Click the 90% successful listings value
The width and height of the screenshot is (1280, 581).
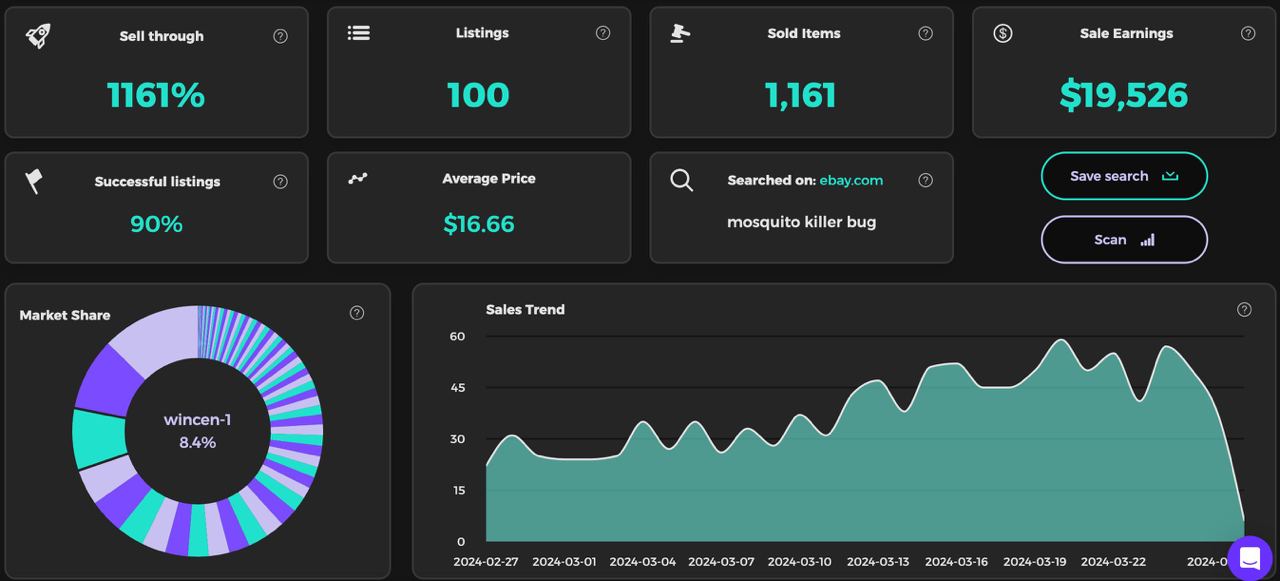[156, 224]
